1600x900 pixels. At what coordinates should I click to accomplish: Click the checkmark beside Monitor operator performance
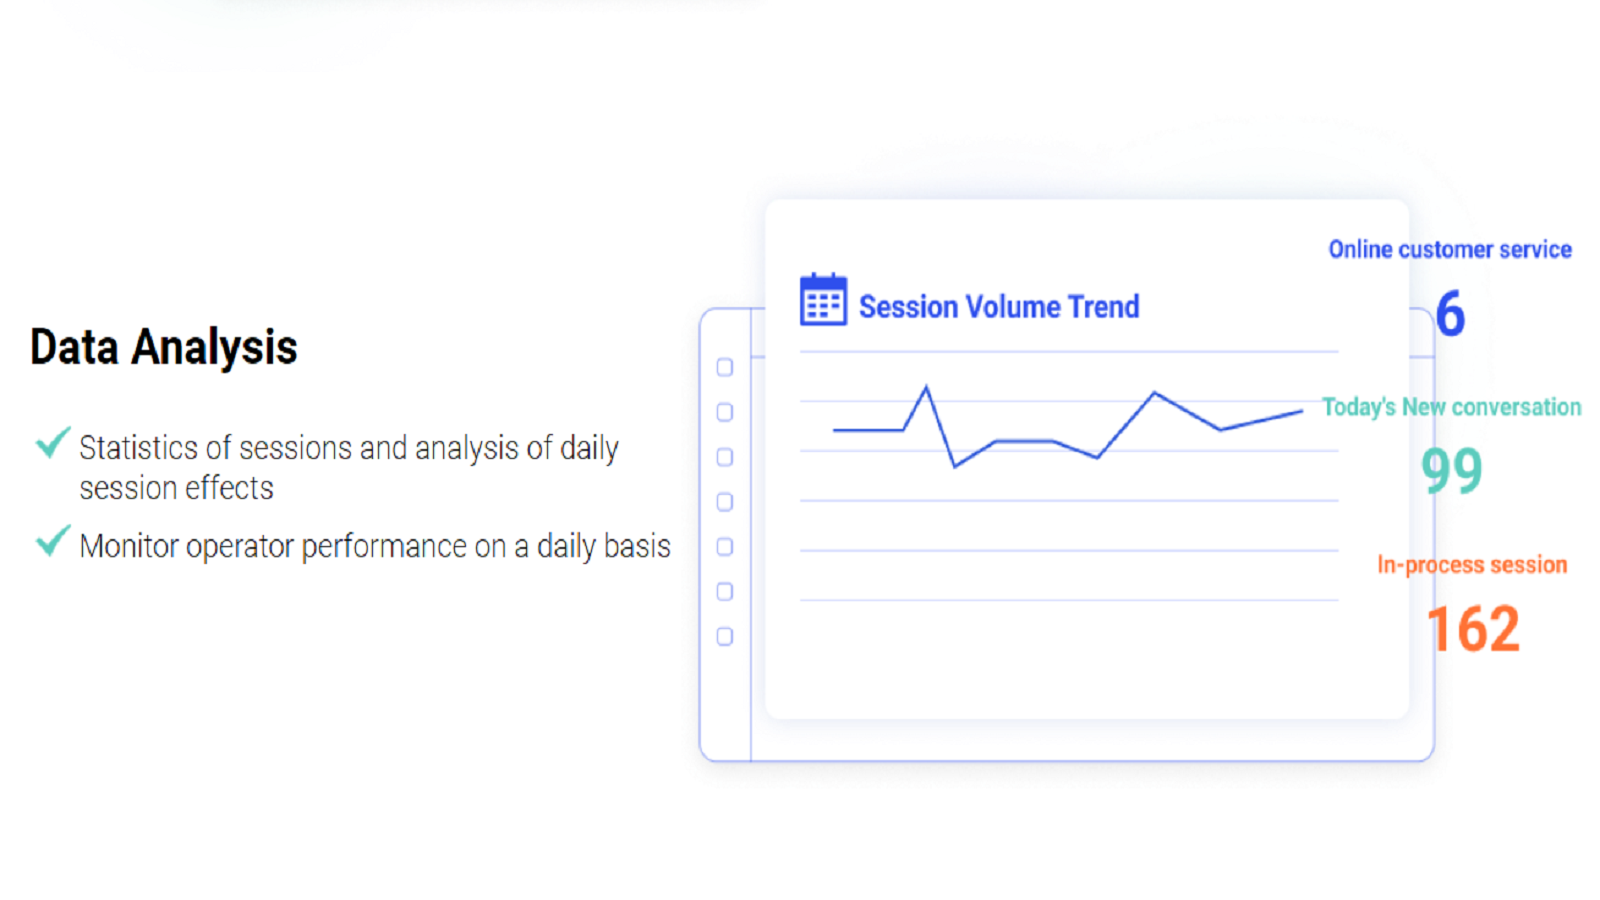pos(52,540)
